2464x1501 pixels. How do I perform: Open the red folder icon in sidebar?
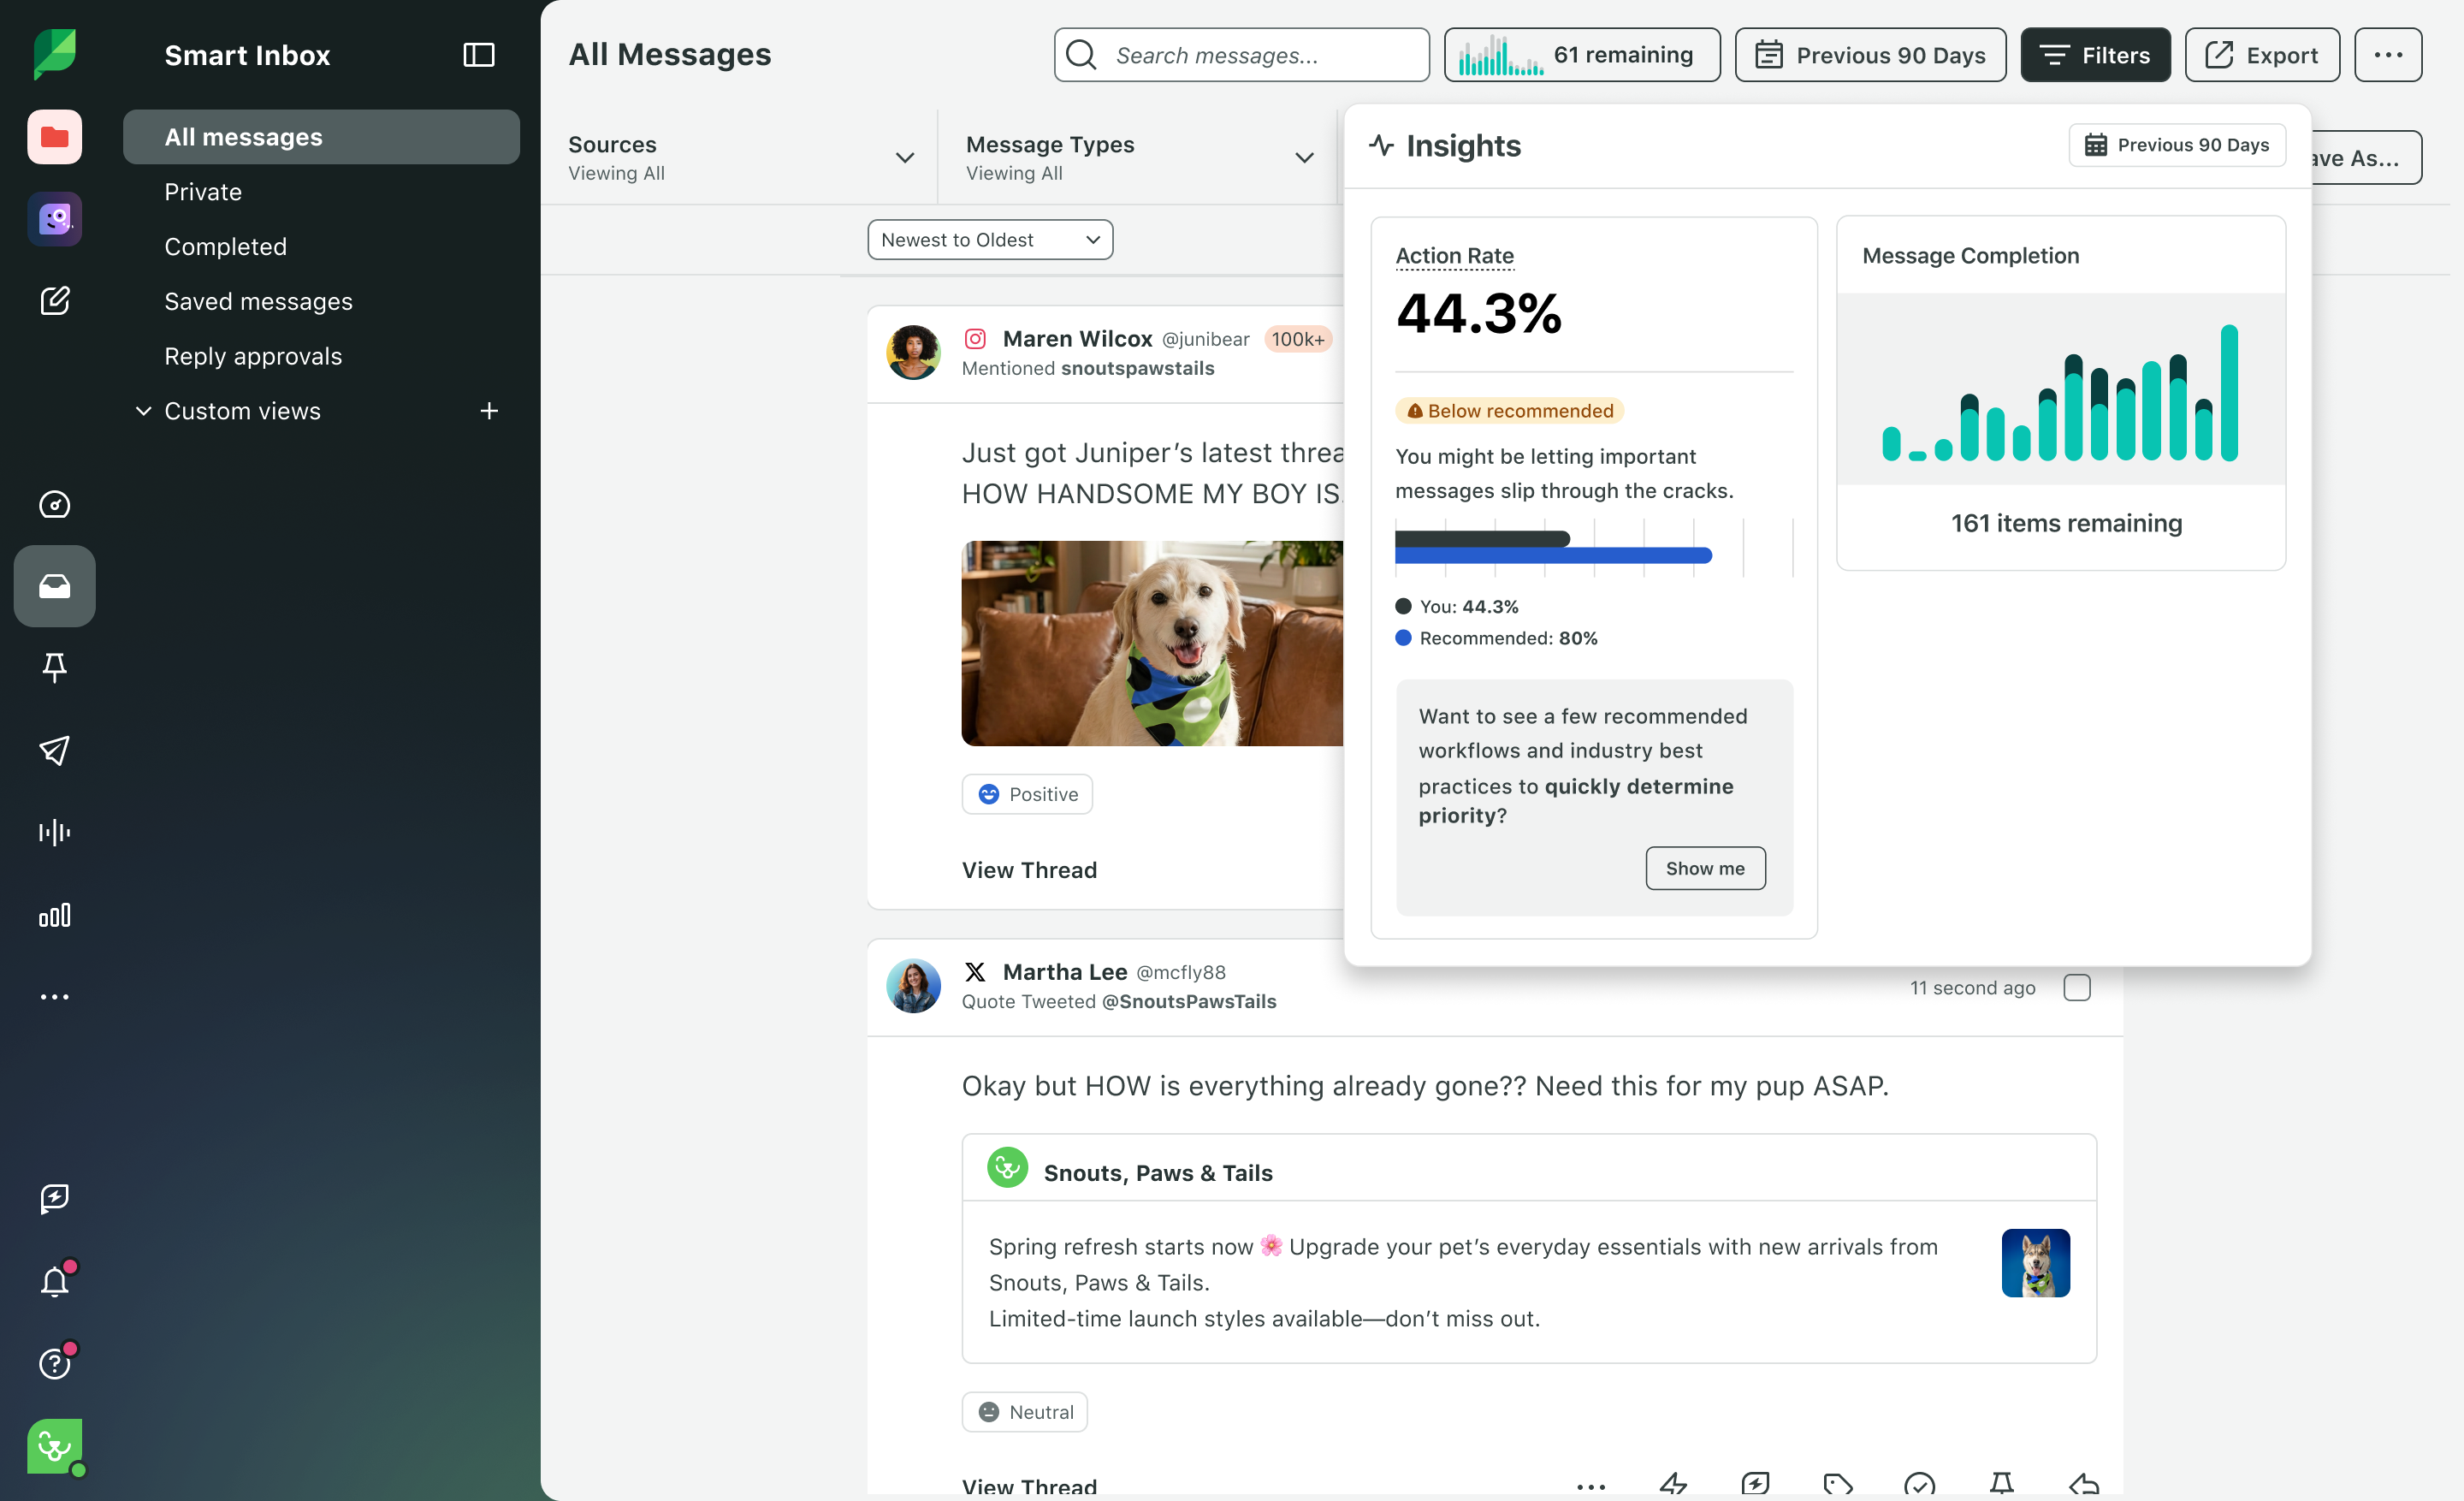point(54,137)
